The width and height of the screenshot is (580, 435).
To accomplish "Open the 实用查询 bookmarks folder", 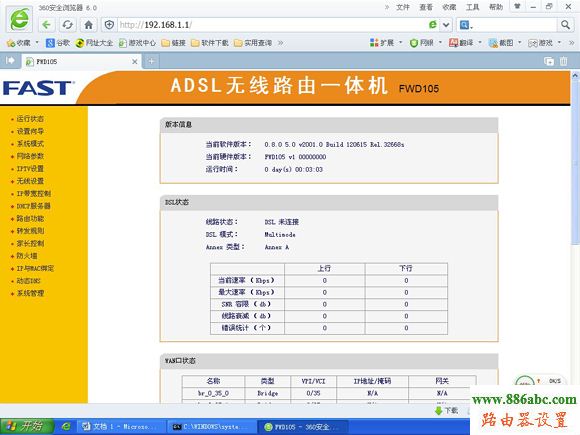I will 253,43.
